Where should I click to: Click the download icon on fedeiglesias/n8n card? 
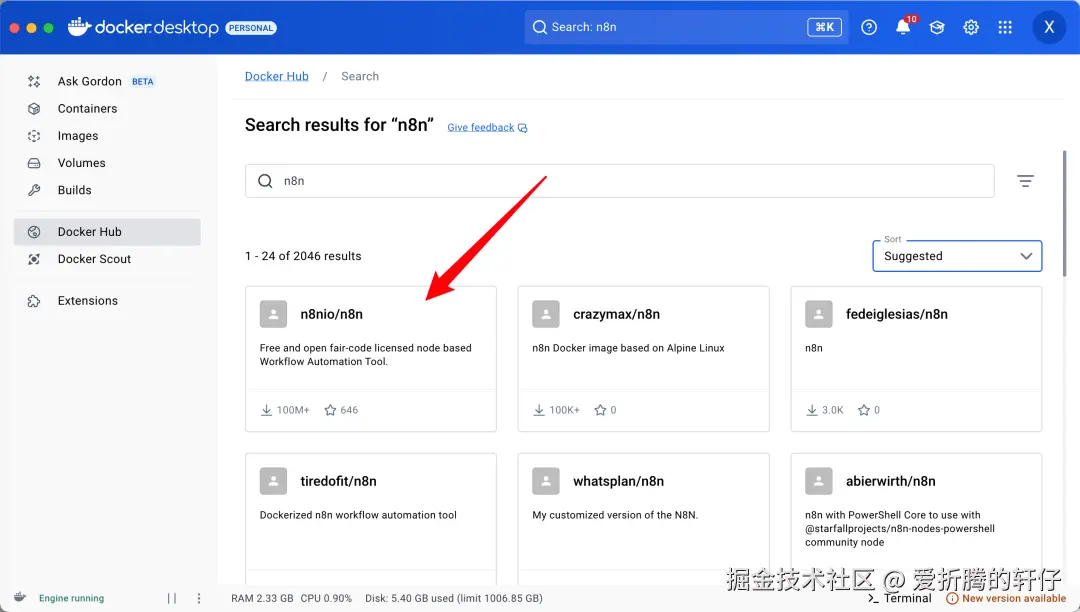[812, 410]
